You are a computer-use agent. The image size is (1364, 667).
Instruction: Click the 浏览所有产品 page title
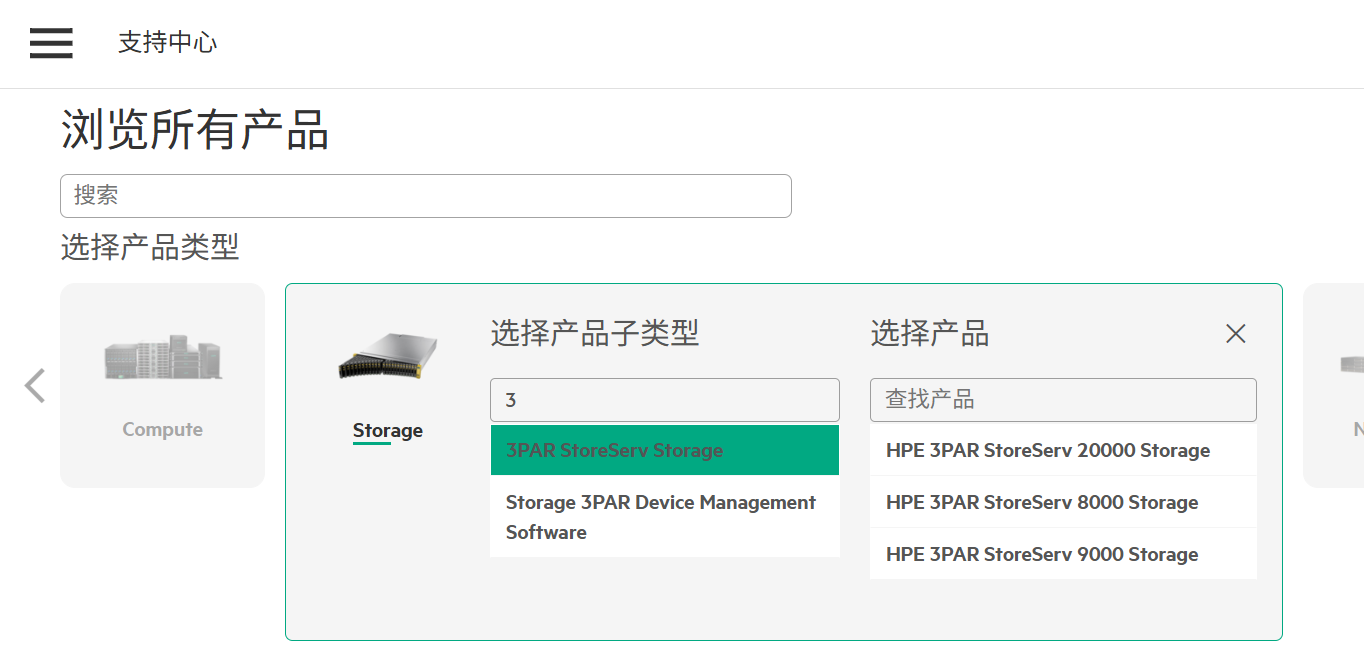pos(195,130)
